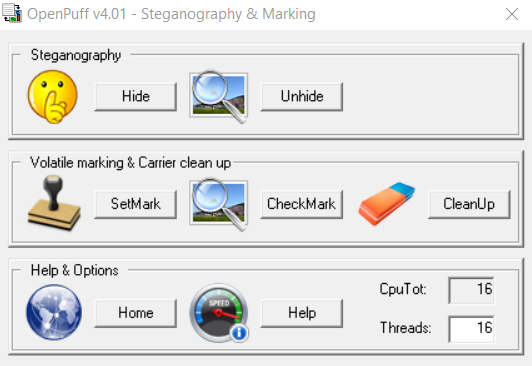Click the CpuTot: label

click(403, 290)
